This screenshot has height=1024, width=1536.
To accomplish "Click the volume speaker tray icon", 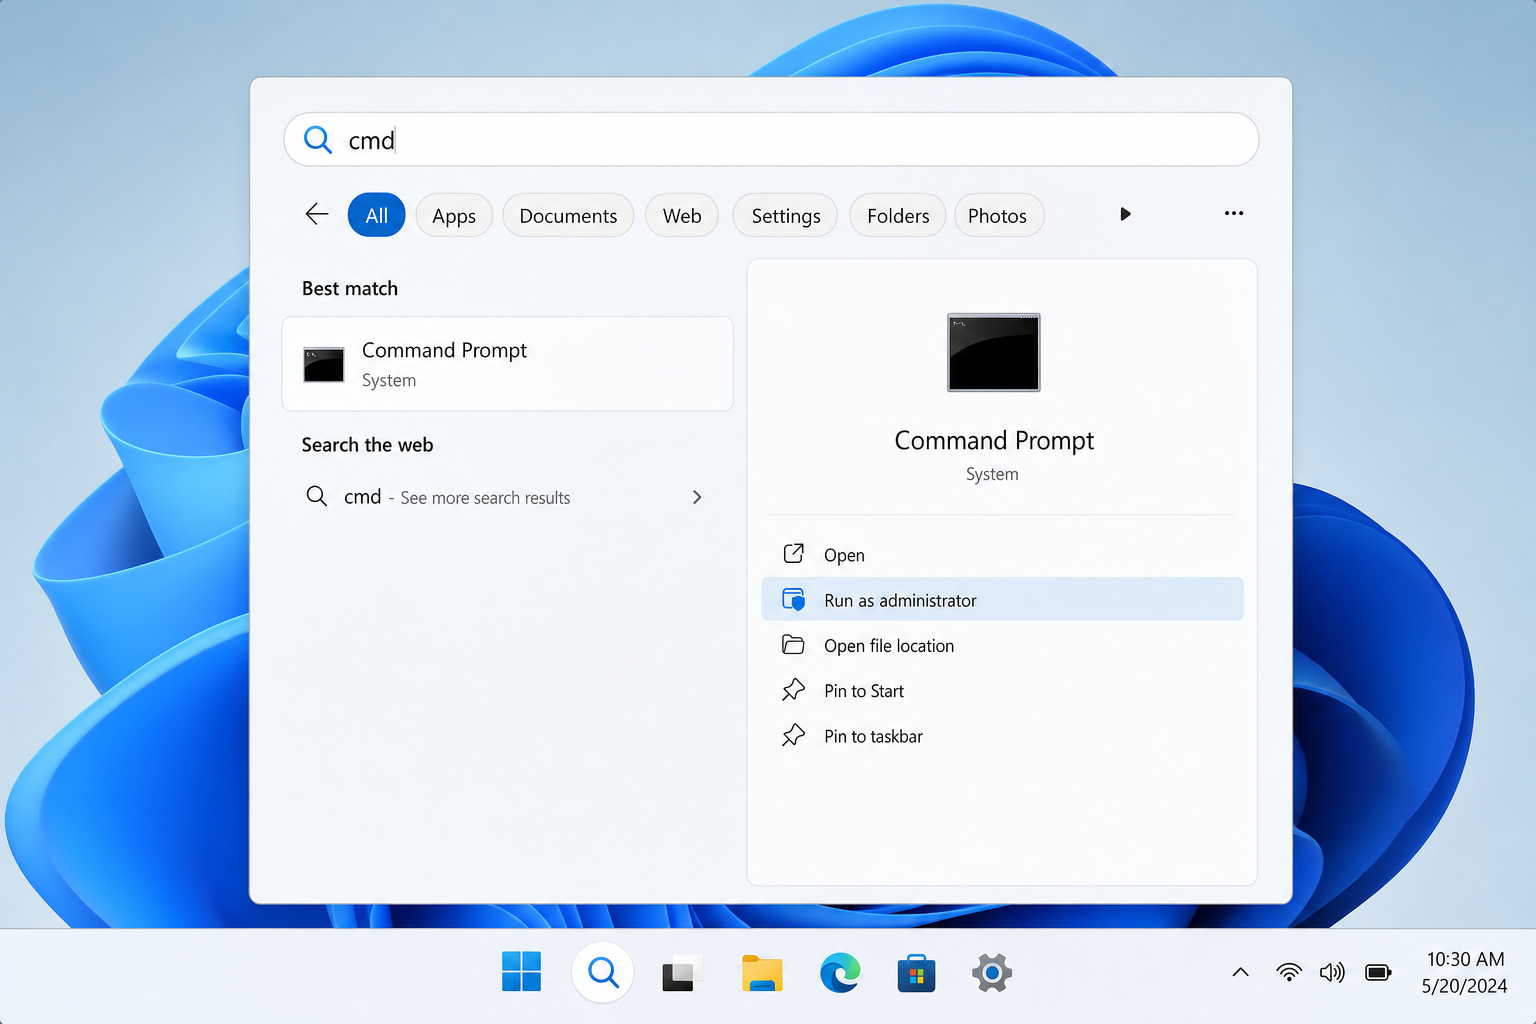I will click(x=1332, y=972).
